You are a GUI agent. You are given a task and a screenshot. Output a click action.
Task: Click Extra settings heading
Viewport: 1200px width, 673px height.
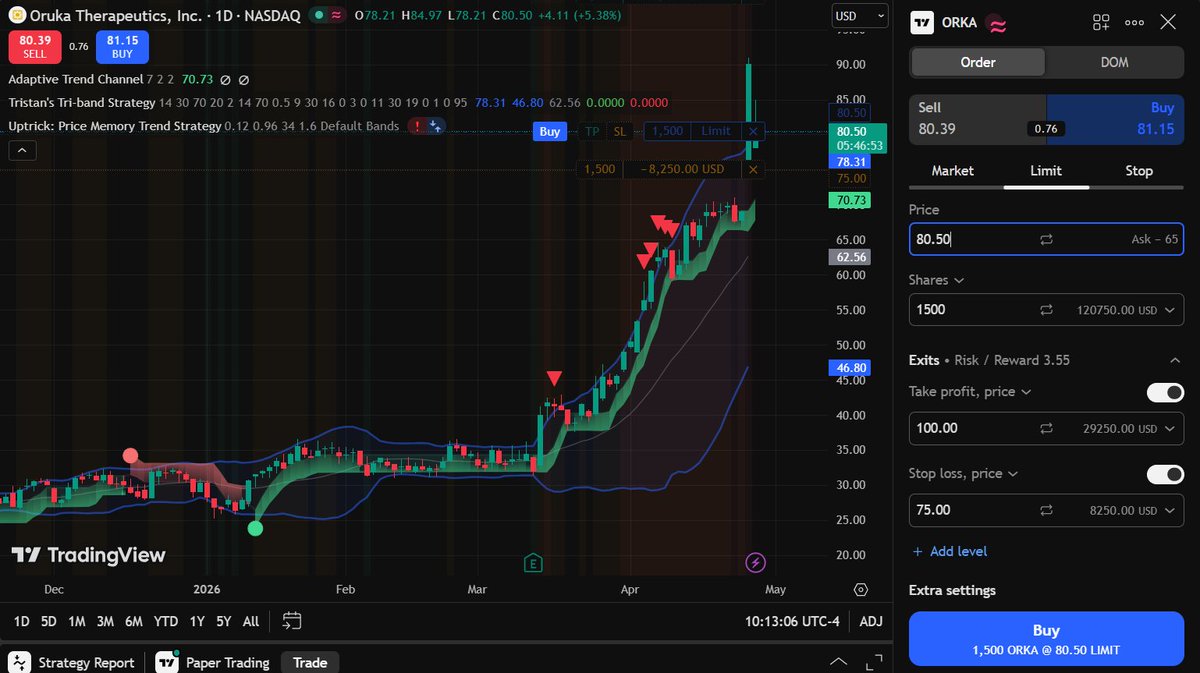[x=952, y=590]
